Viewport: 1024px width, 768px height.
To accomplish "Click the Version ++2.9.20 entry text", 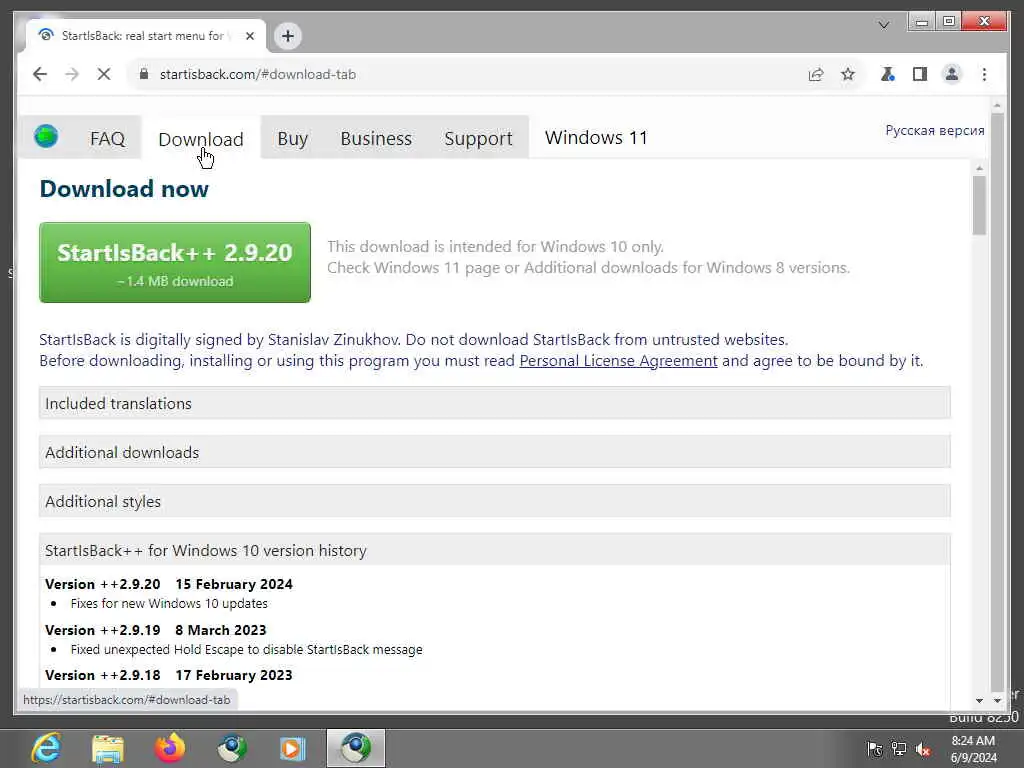I will (x=168, y=584).
